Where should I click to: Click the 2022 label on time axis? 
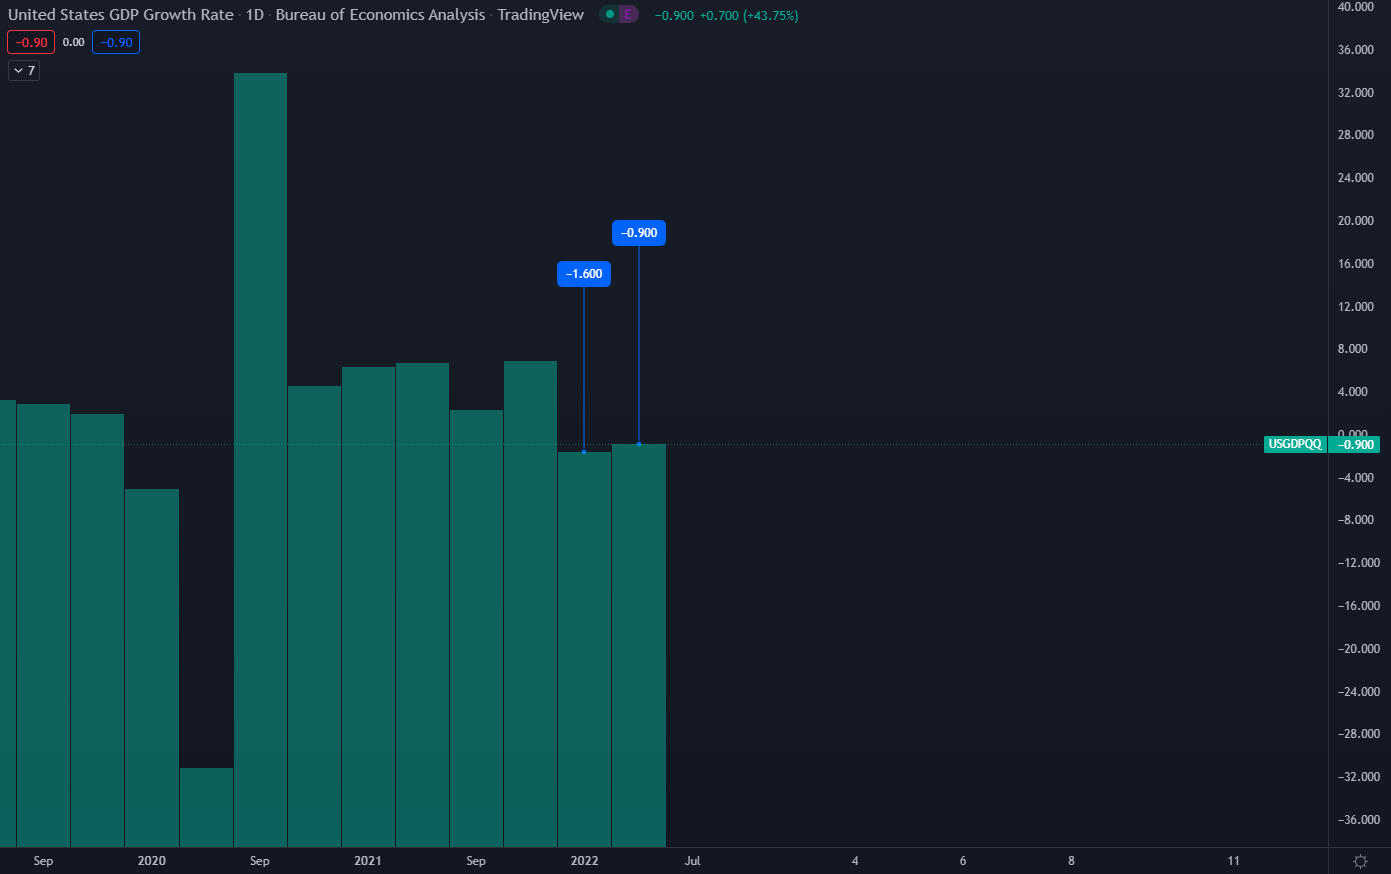coord(584,861)
